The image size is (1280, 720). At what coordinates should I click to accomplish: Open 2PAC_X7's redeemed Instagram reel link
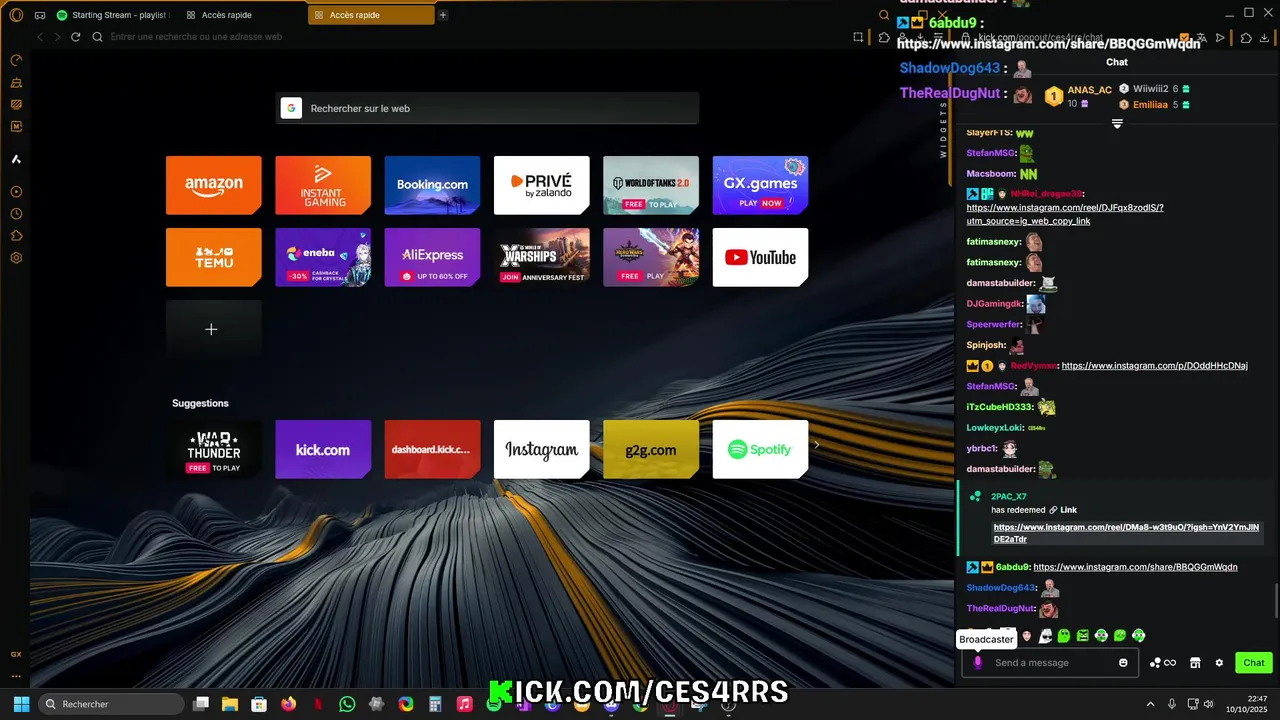click(1126, 533)
